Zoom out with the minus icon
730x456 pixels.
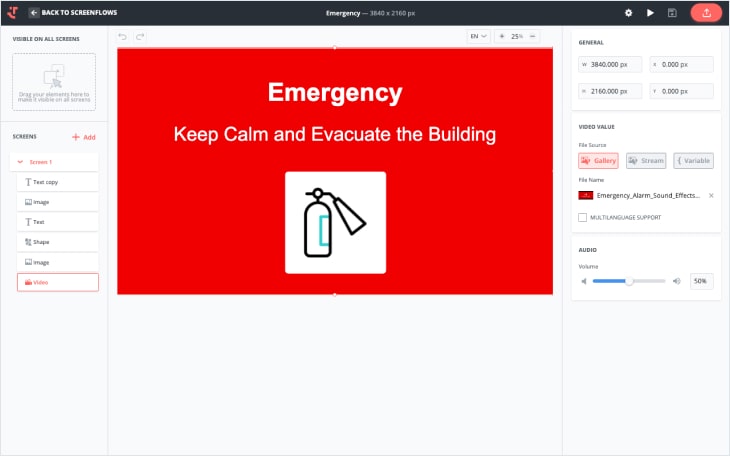click(533, 36)
